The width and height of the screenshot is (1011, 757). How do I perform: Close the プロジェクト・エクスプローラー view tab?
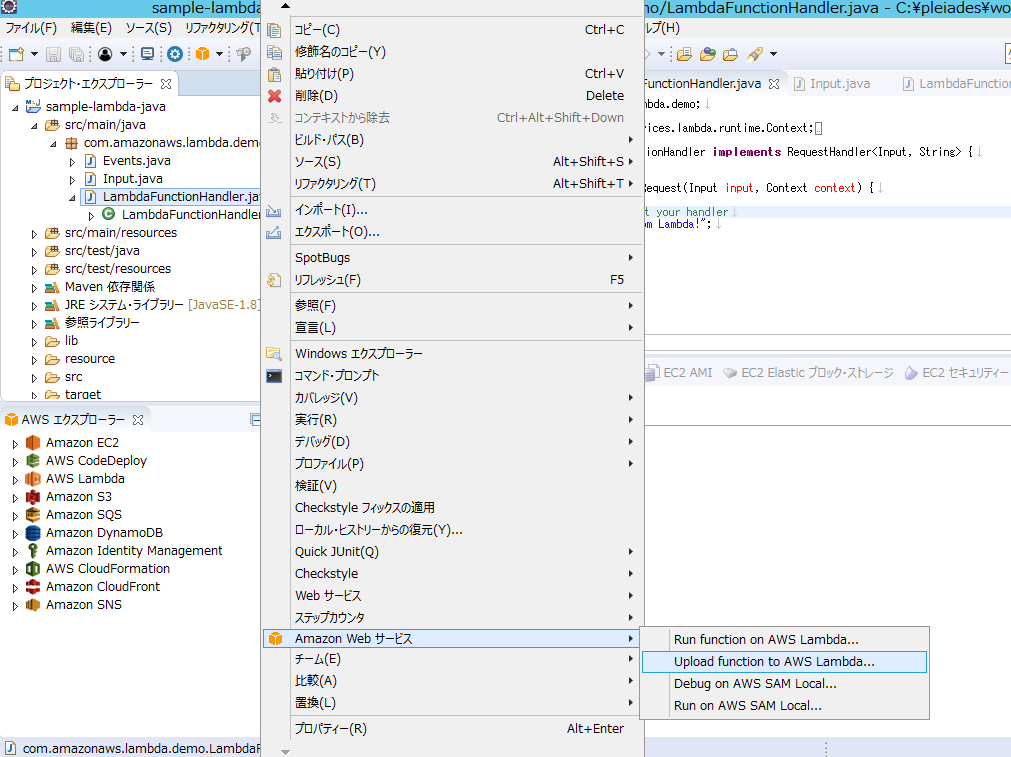coord(166,84)
